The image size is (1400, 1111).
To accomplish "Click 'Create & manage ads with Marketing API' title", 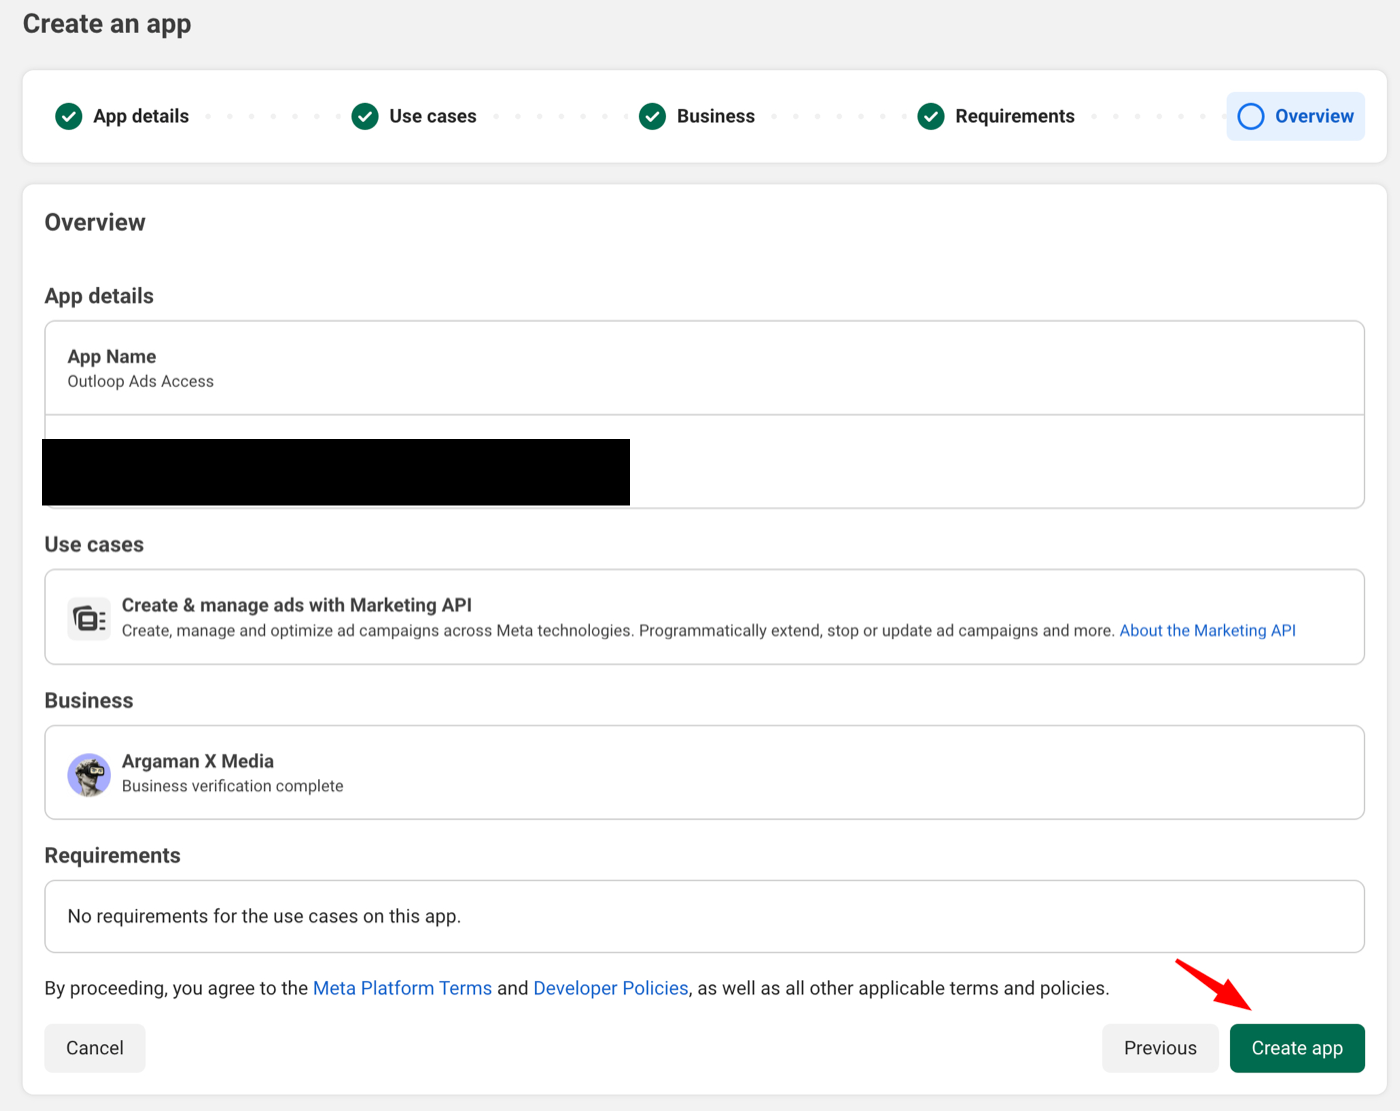I will [297, 605].
